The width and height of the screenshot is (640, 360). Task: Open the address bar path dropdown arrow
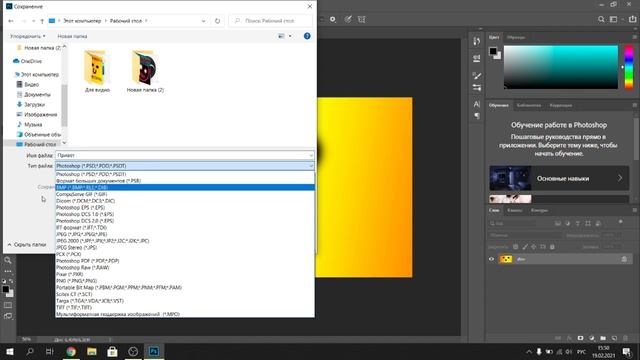point(203,20)
